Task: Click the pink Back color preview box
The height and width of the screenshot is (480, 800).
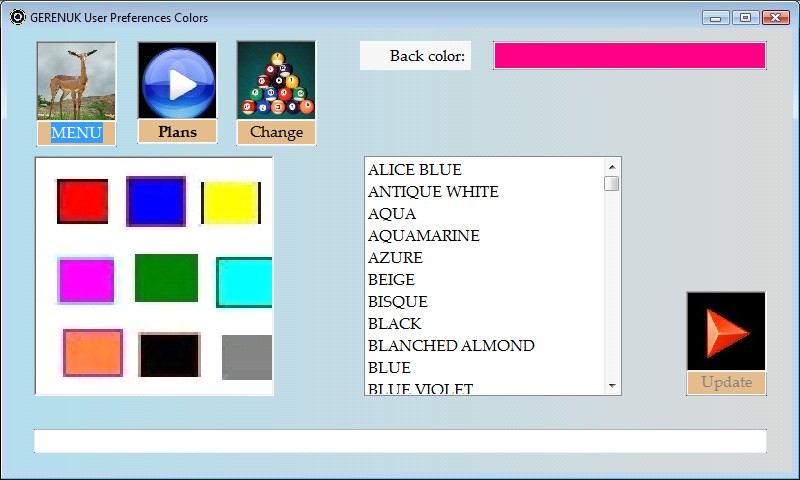Action: click(629, 56)
